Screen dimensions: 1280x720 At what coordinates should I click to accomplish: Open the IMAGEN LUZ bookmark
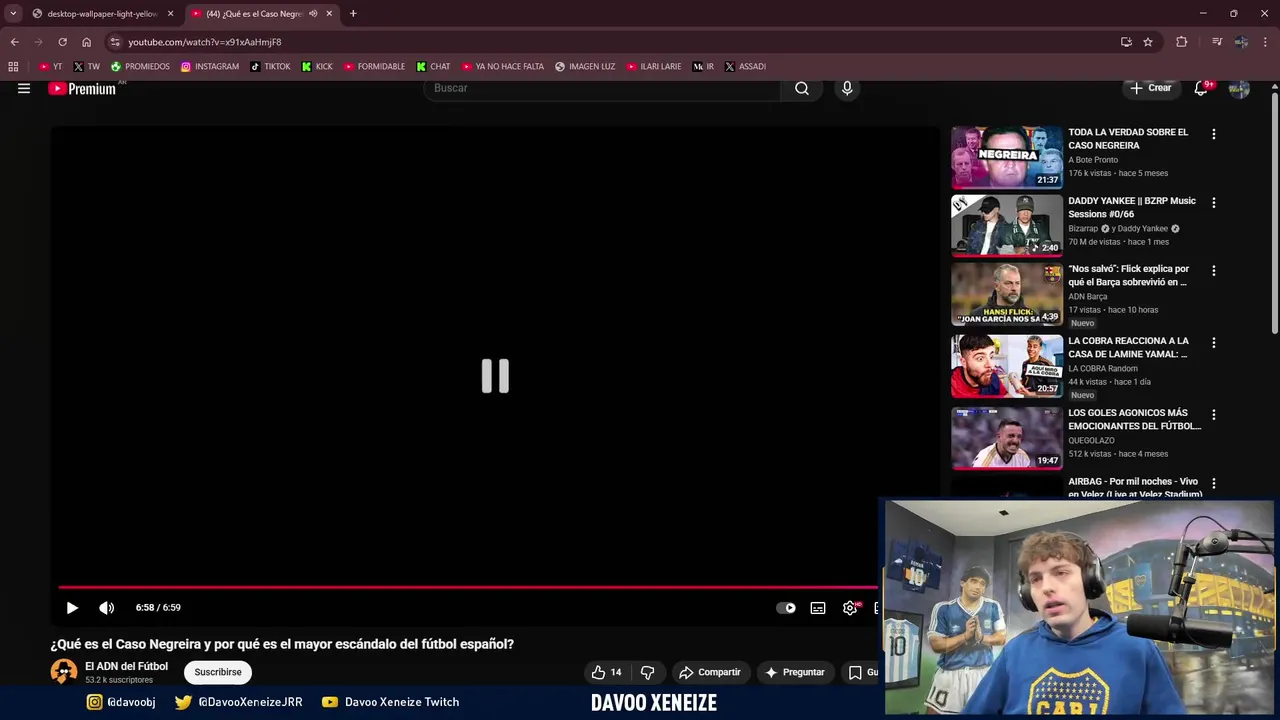tap(585, 67)
